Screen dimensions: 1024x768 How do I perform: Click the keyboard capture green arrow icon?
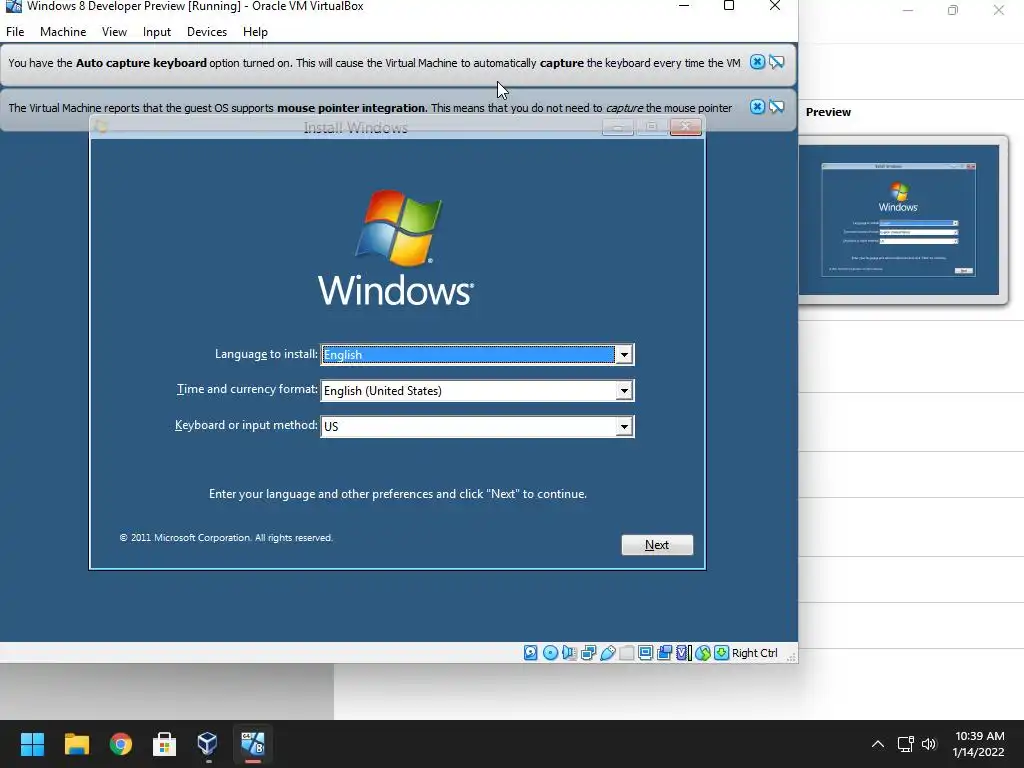721,652
